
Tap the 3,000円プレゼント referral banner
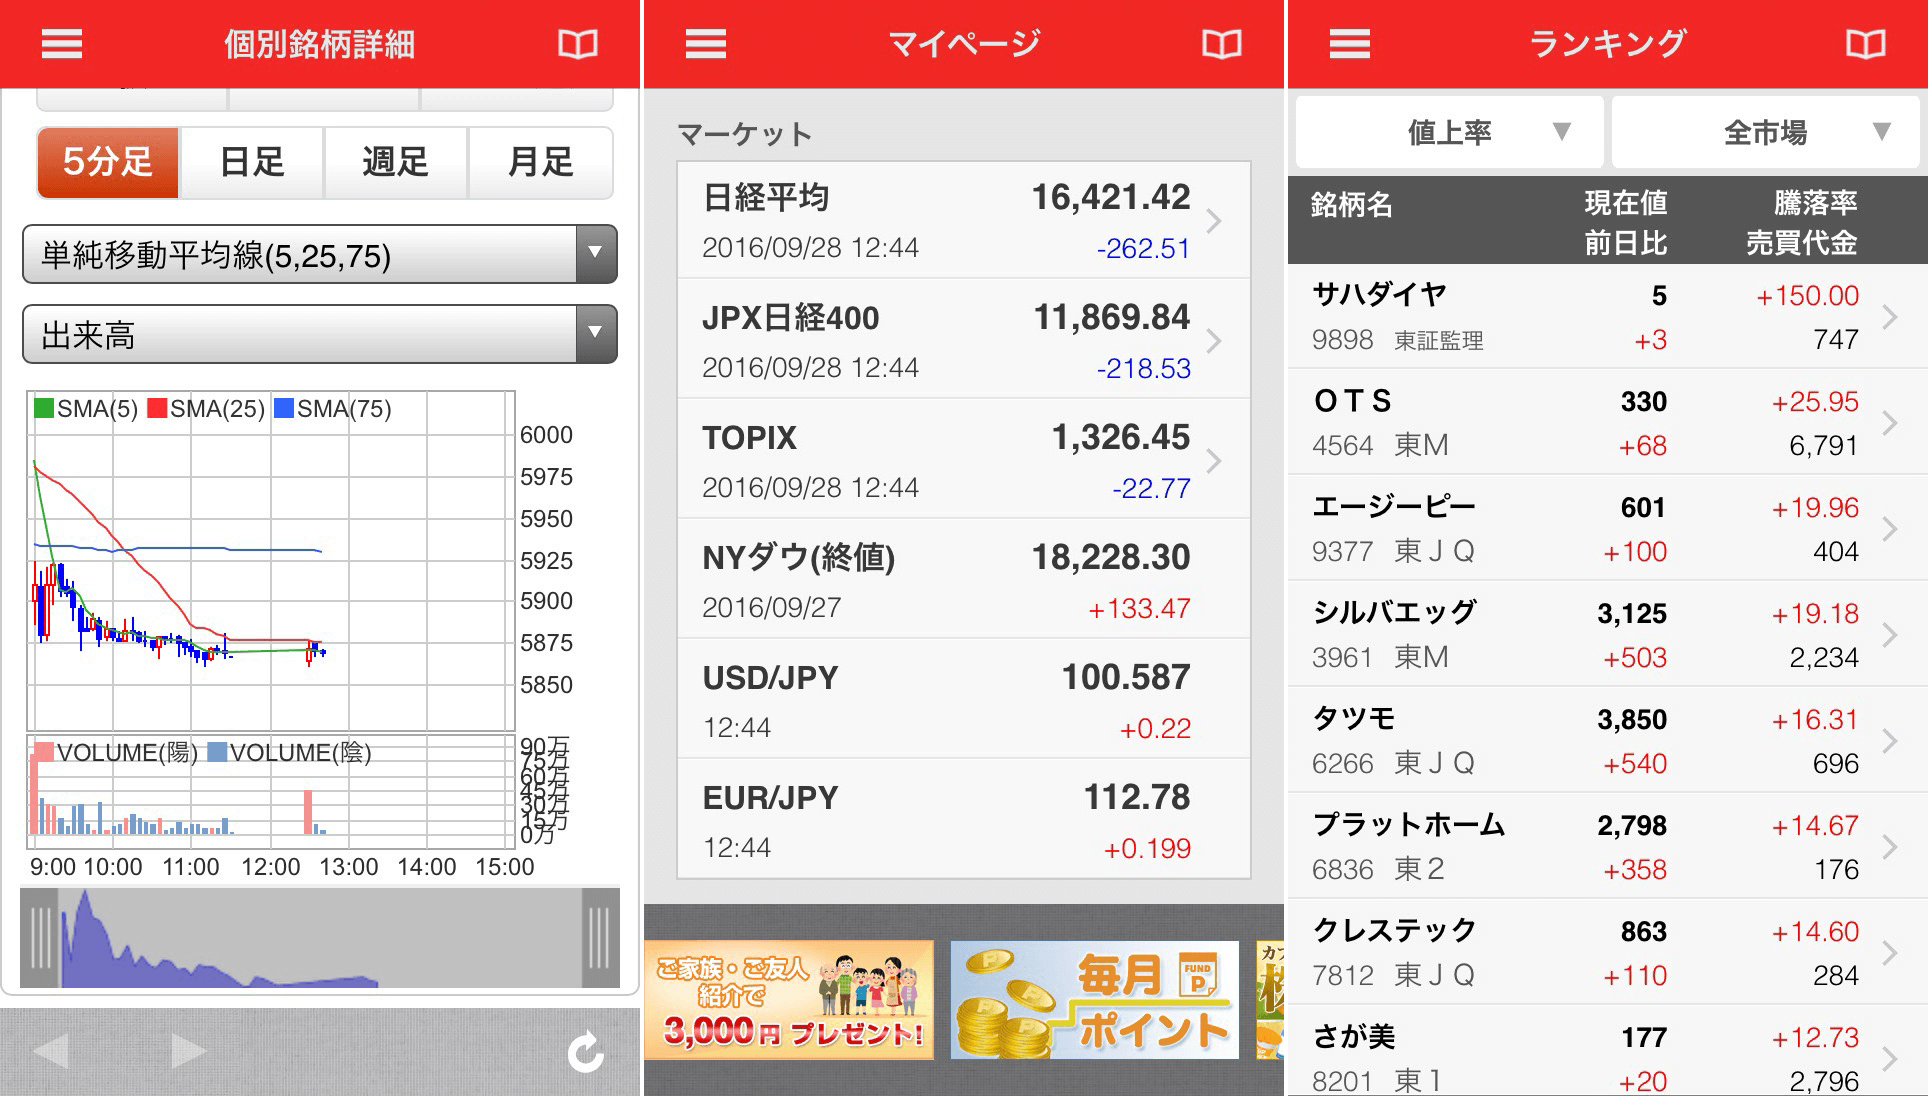click(x=790, y=1000)
